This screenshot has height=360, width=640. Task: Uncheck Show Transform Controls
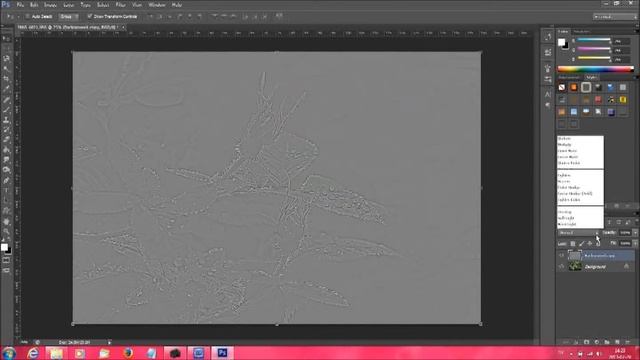pyautogui.click(x=89, y=16)
